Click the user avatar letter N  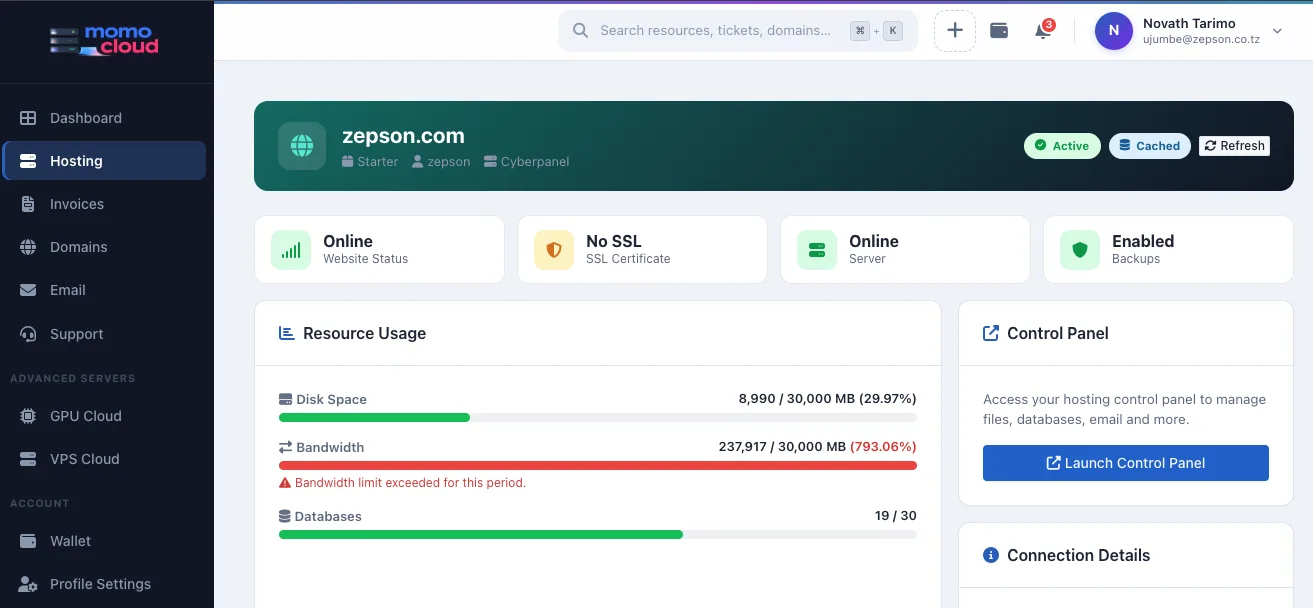1114,31
